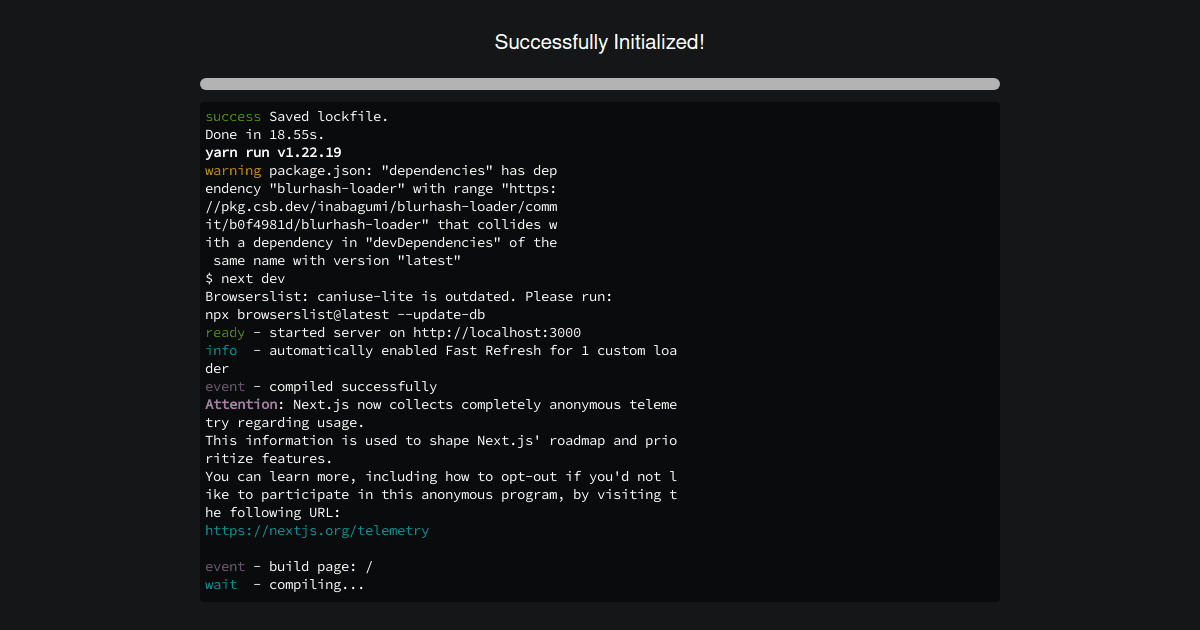This screenshot has width=1200, height=630.
Task: Open the nextjs.org telemetry link
Action: tap(317, 531)
